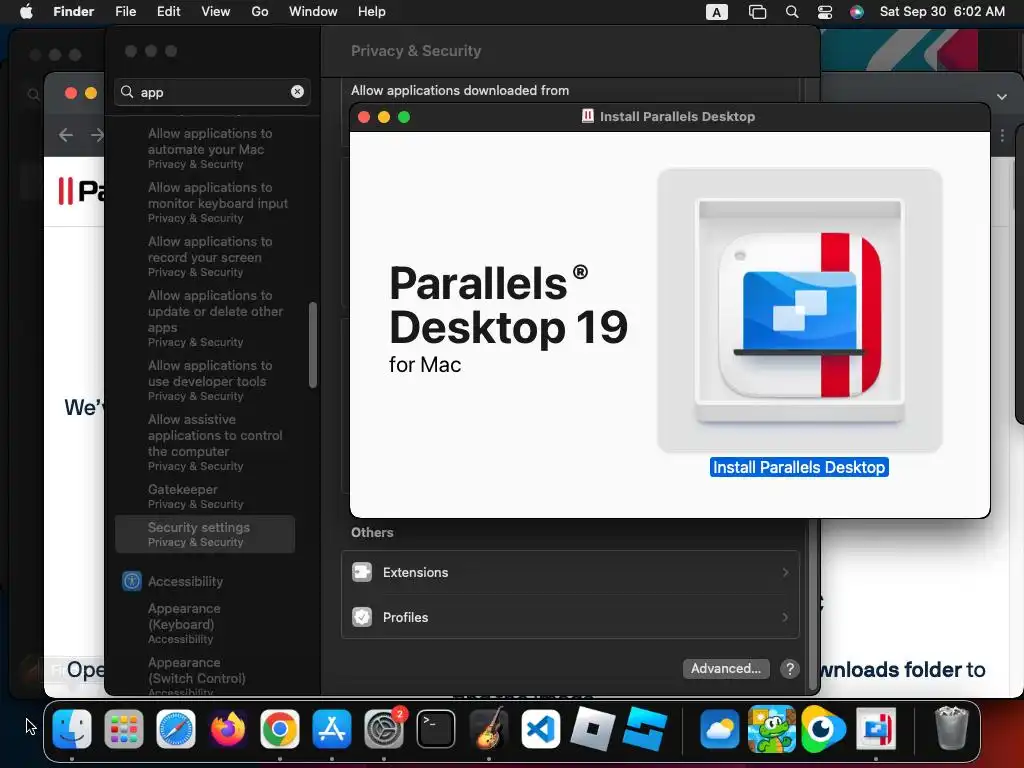Open the Finder menu
The image size is (1024, 768).
point(73,12)
